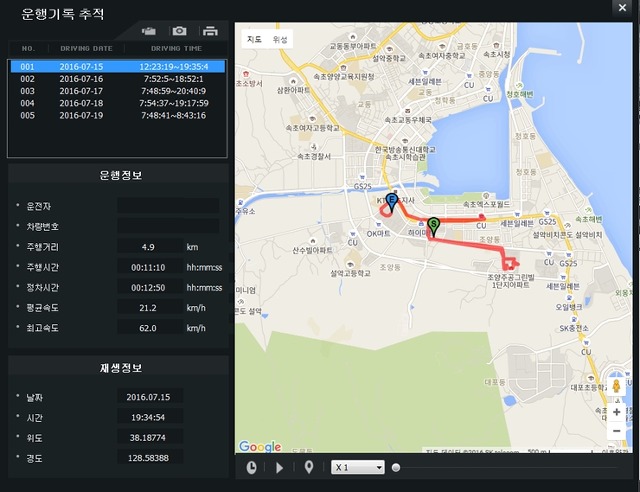Click the blue E end marker on map
The height and width of the screenshot is (492, 640).
pos(392,203)
